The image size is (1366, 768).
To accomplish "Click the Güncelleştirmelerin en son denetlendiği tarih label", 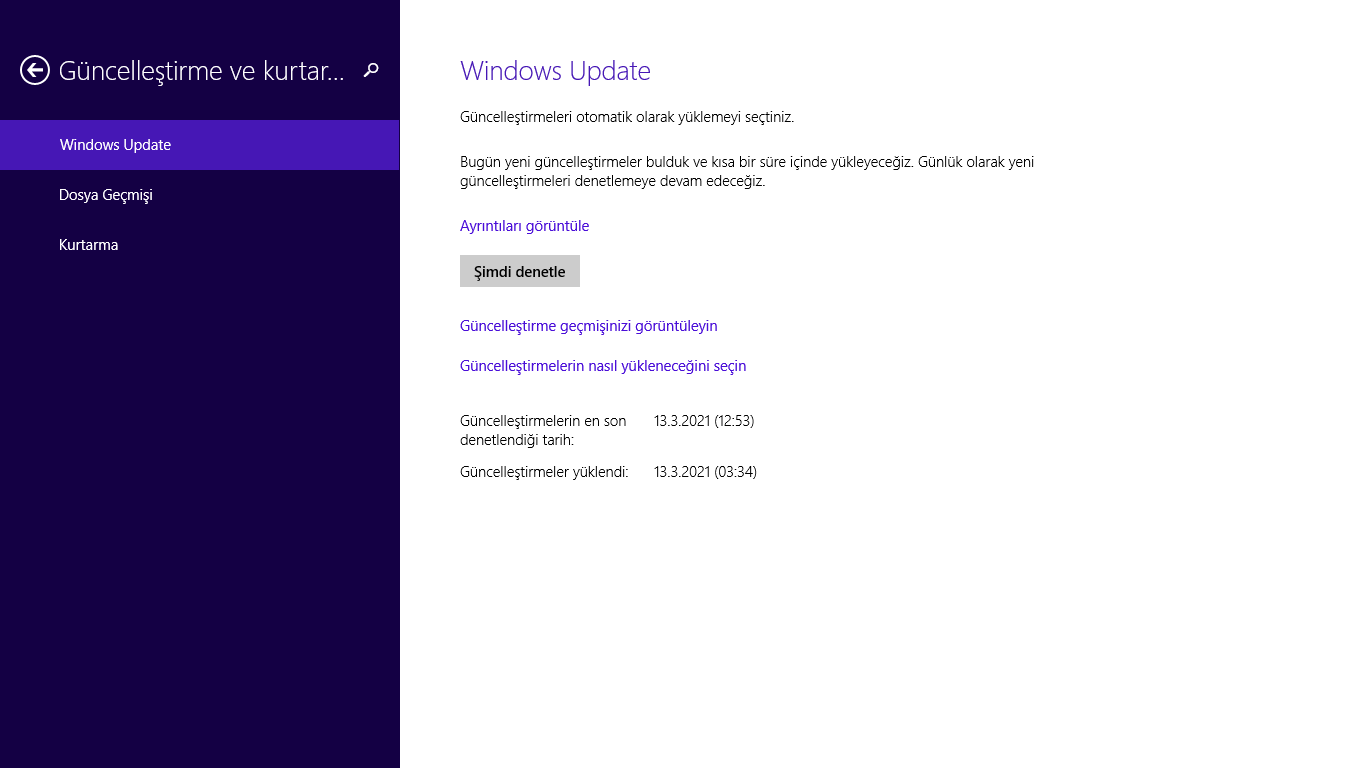I will coord(543,431).
